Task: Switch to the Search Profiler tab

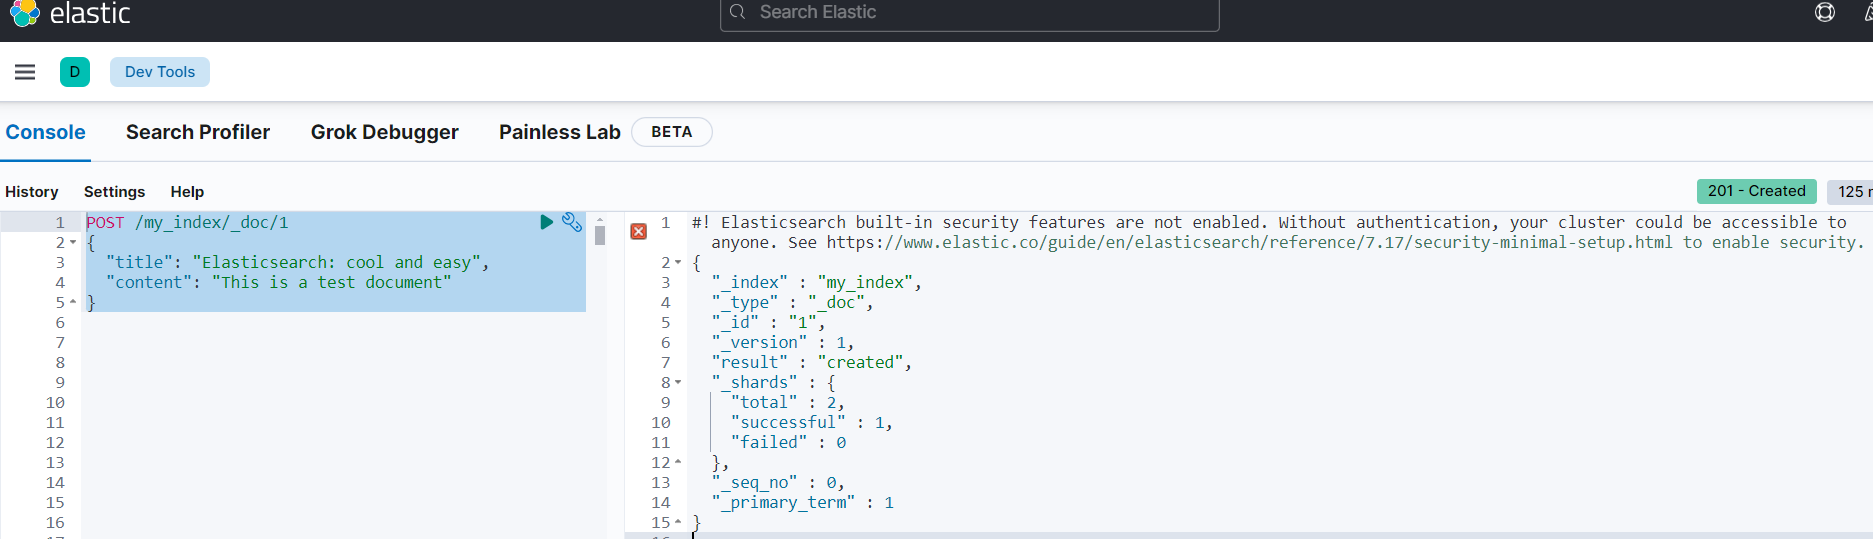Action: (x=198, y=132)
